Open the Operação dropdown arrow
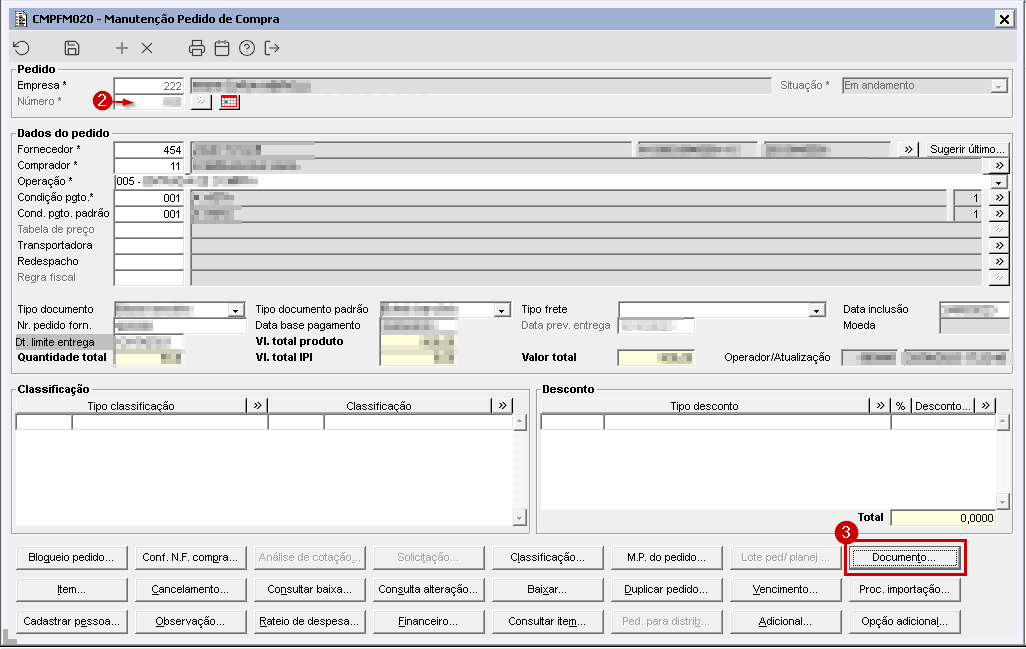This screenshot has width=1026, height=649. [x=999, y=182]
